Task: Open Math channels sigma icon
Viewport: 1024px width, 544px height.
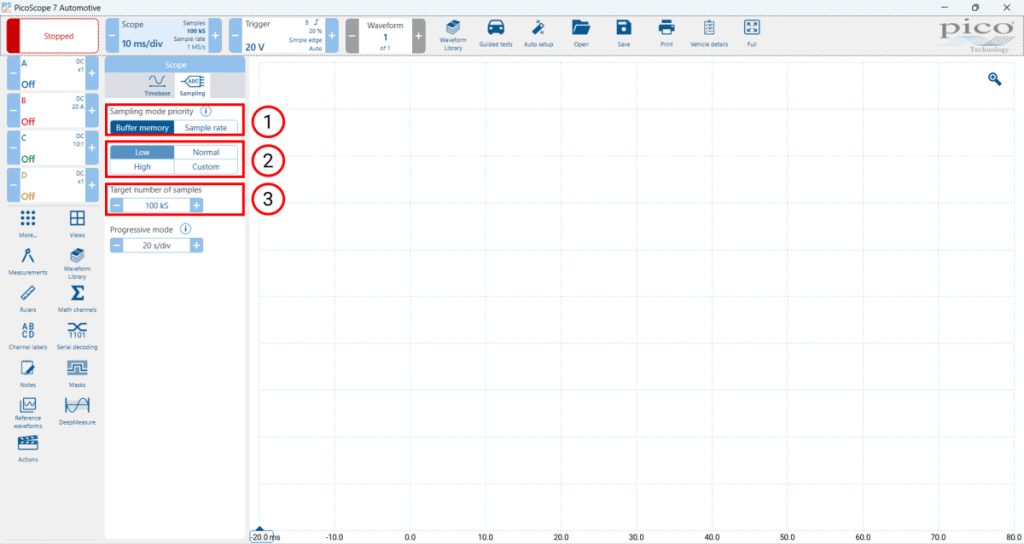Action: coord(77,298)
